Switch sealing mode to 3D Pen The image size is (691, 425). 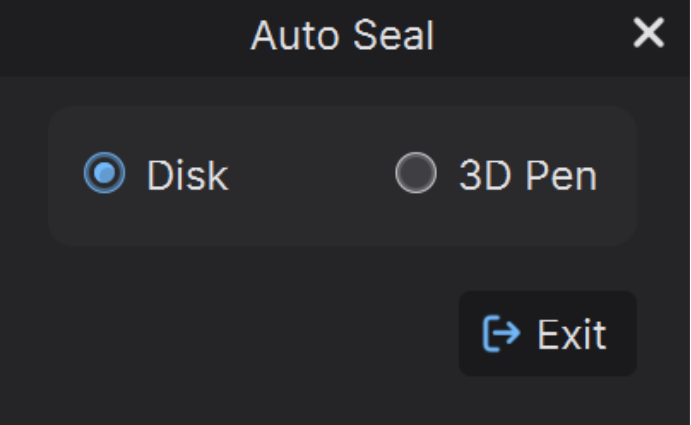(416, 173)
